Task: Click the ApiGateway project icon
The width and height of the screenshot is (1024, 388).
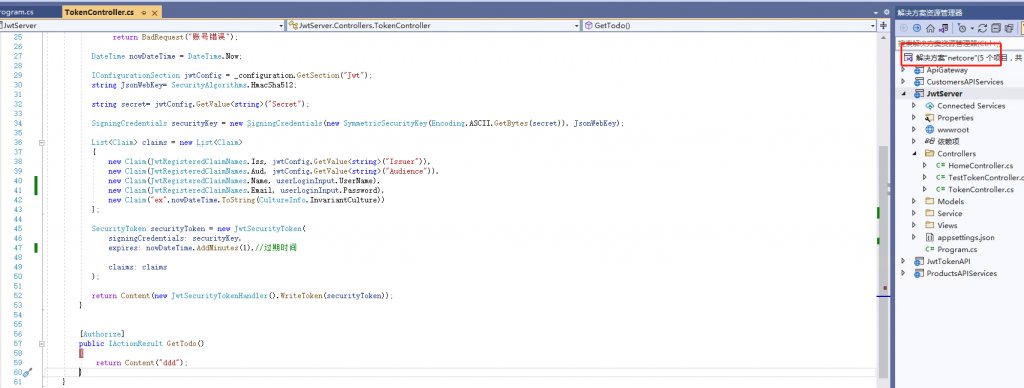Action: [x=919, y=70]
